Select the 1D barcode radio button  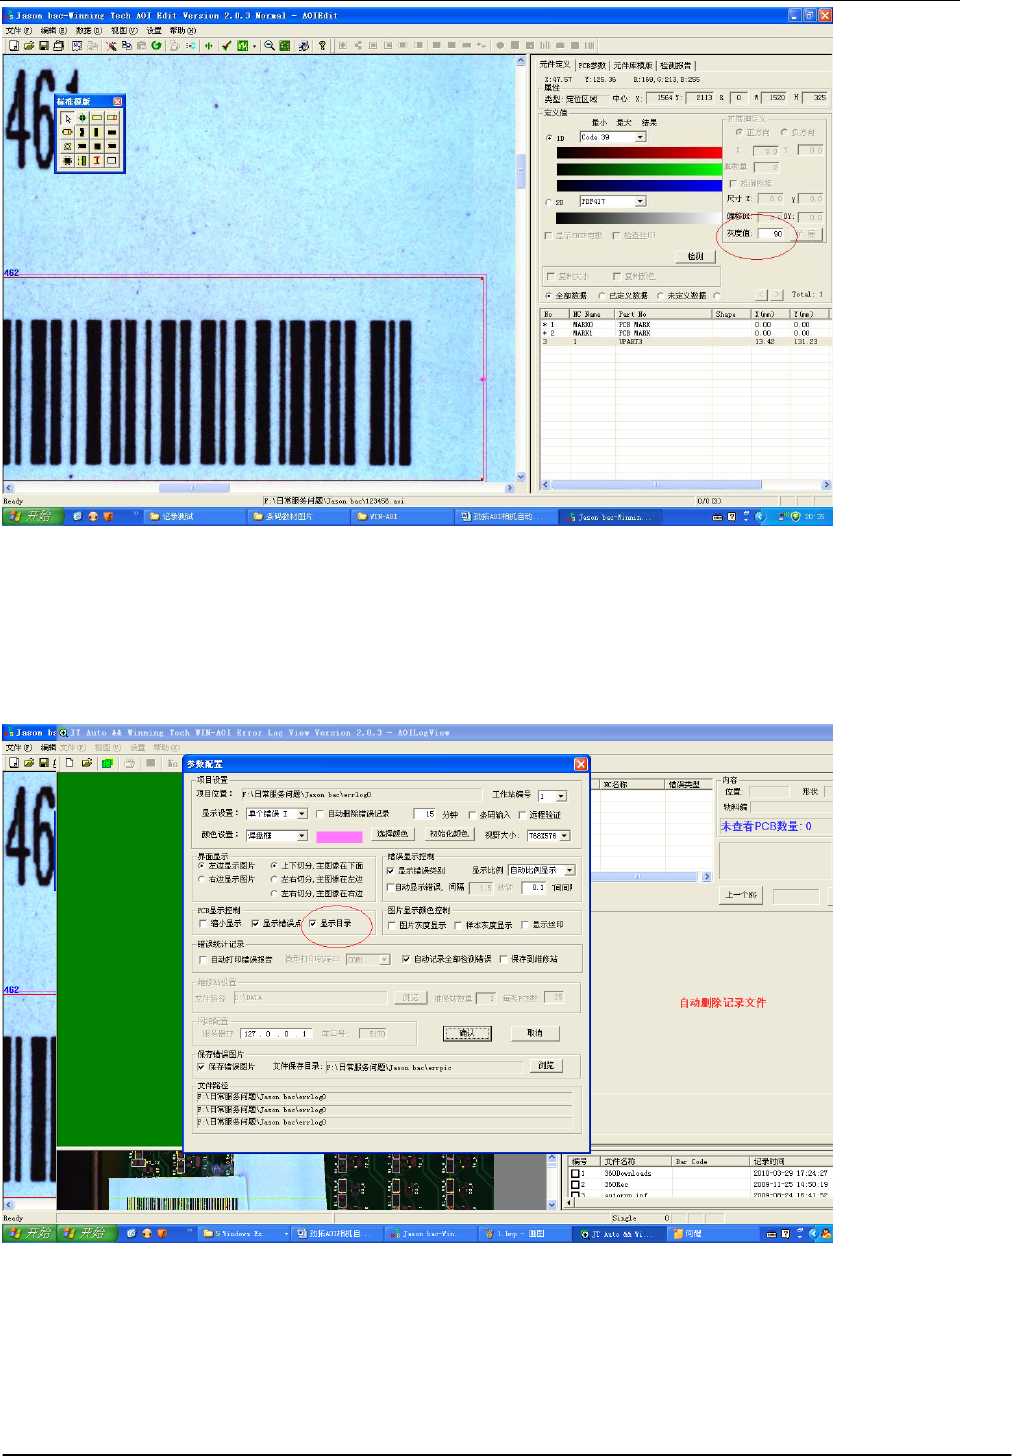point(549,138)
